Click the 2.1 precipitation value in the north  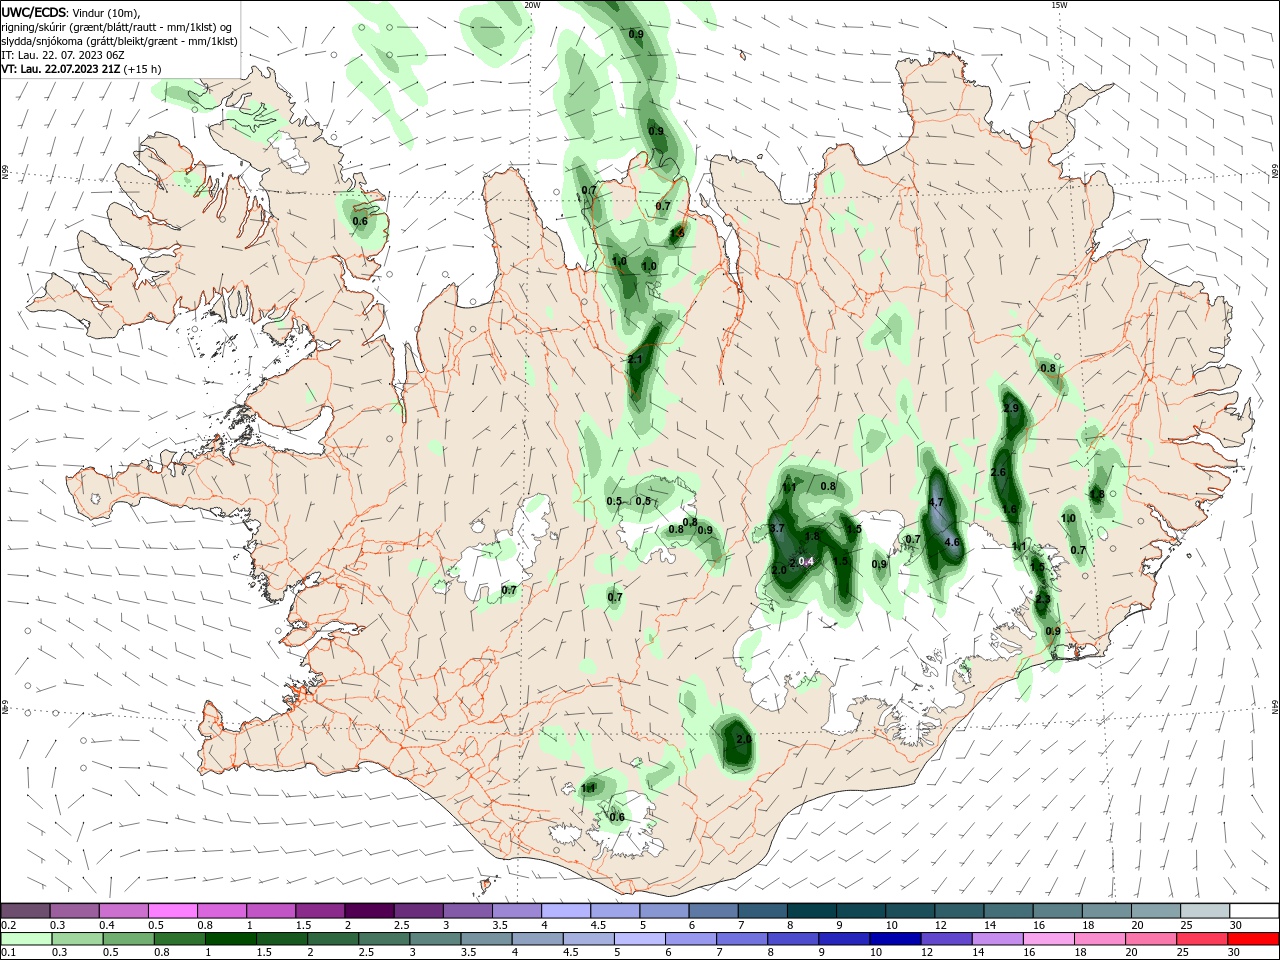pyautogui.click(x=635, y=359)
